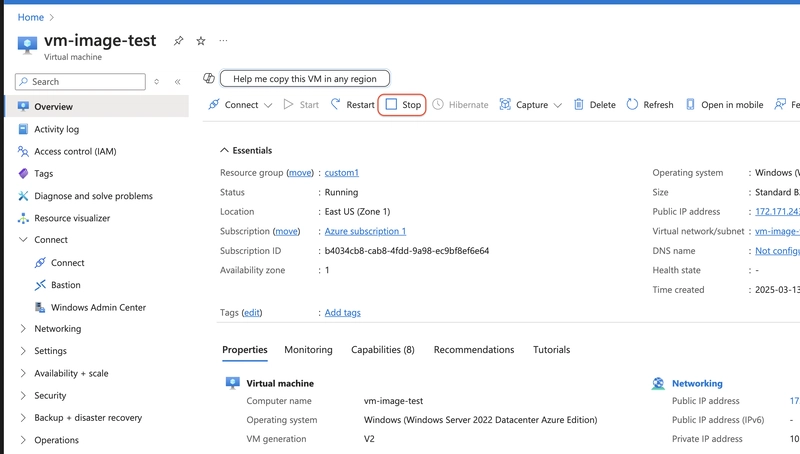
Task: Click Help me copy this VM button
Action: (305, 79)
